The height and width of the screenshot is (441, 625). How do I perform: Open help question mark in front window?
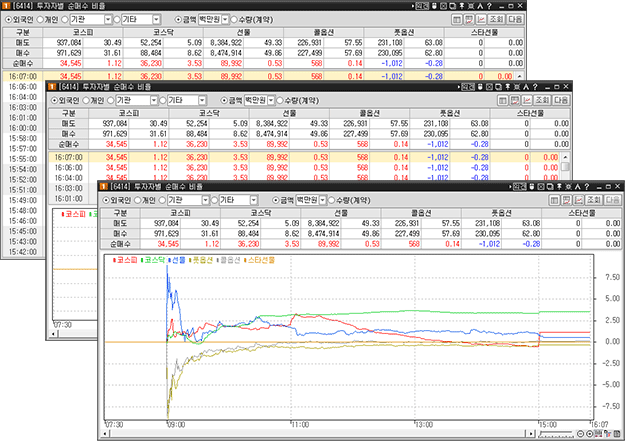587,187
